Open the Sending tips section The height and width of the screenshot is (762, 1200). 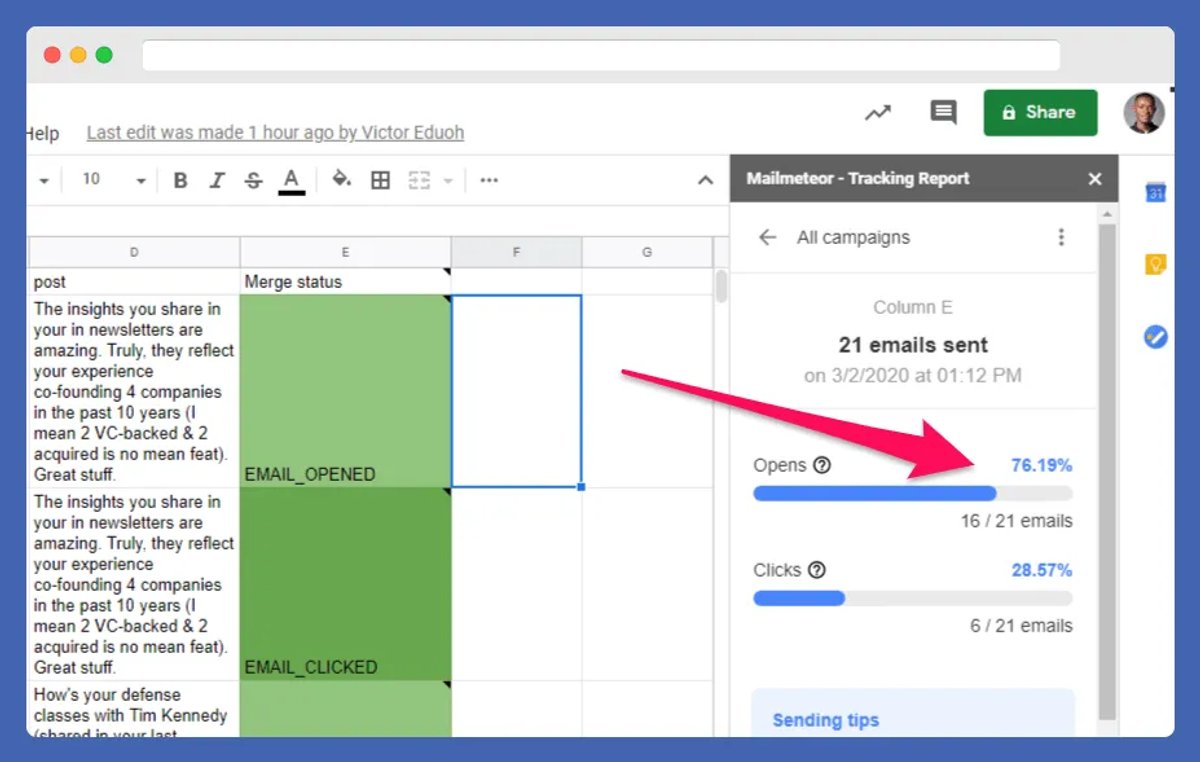(x=913, y=714)
